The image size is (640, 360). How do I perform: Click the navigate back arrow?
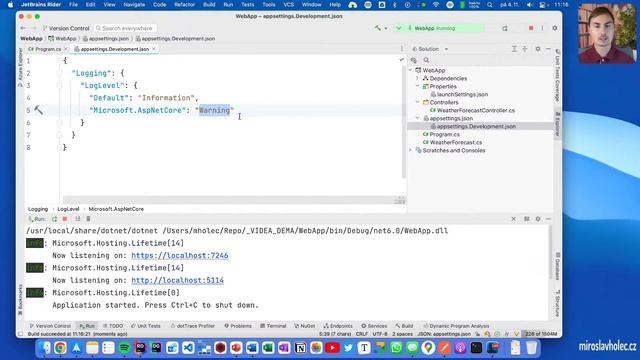pyautogui.click(x=23, y=28)
